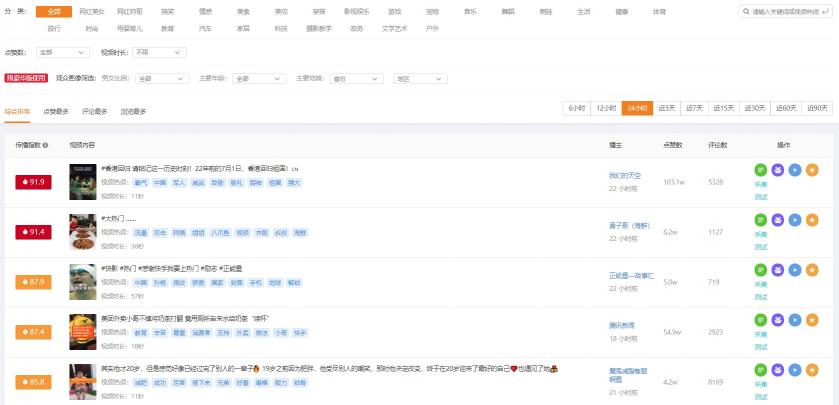Filter by the 母婴育儿 category
Image resolution: width=839 pixels, height=405 pixels.
point(130,29)
